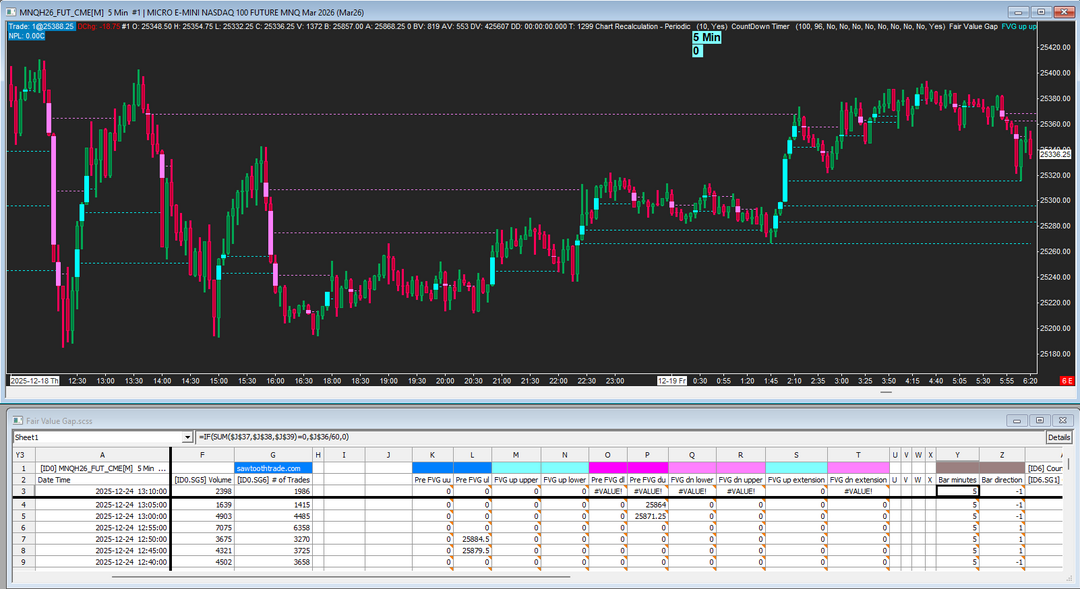1080x589 pixels.
Task: Click the Details button in spreadsheet
Action: 1059,437
